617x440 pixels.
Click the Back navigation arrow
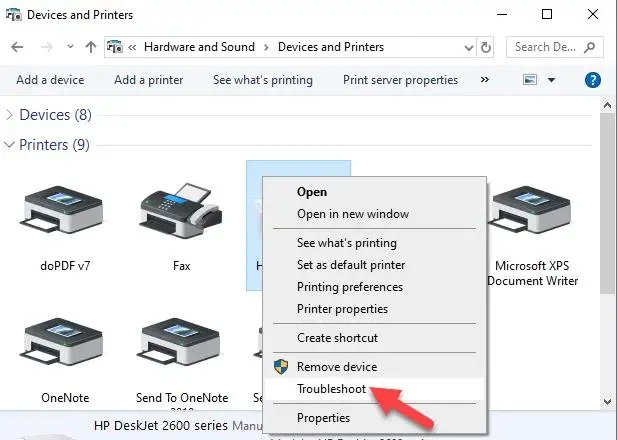pos(17,47)
